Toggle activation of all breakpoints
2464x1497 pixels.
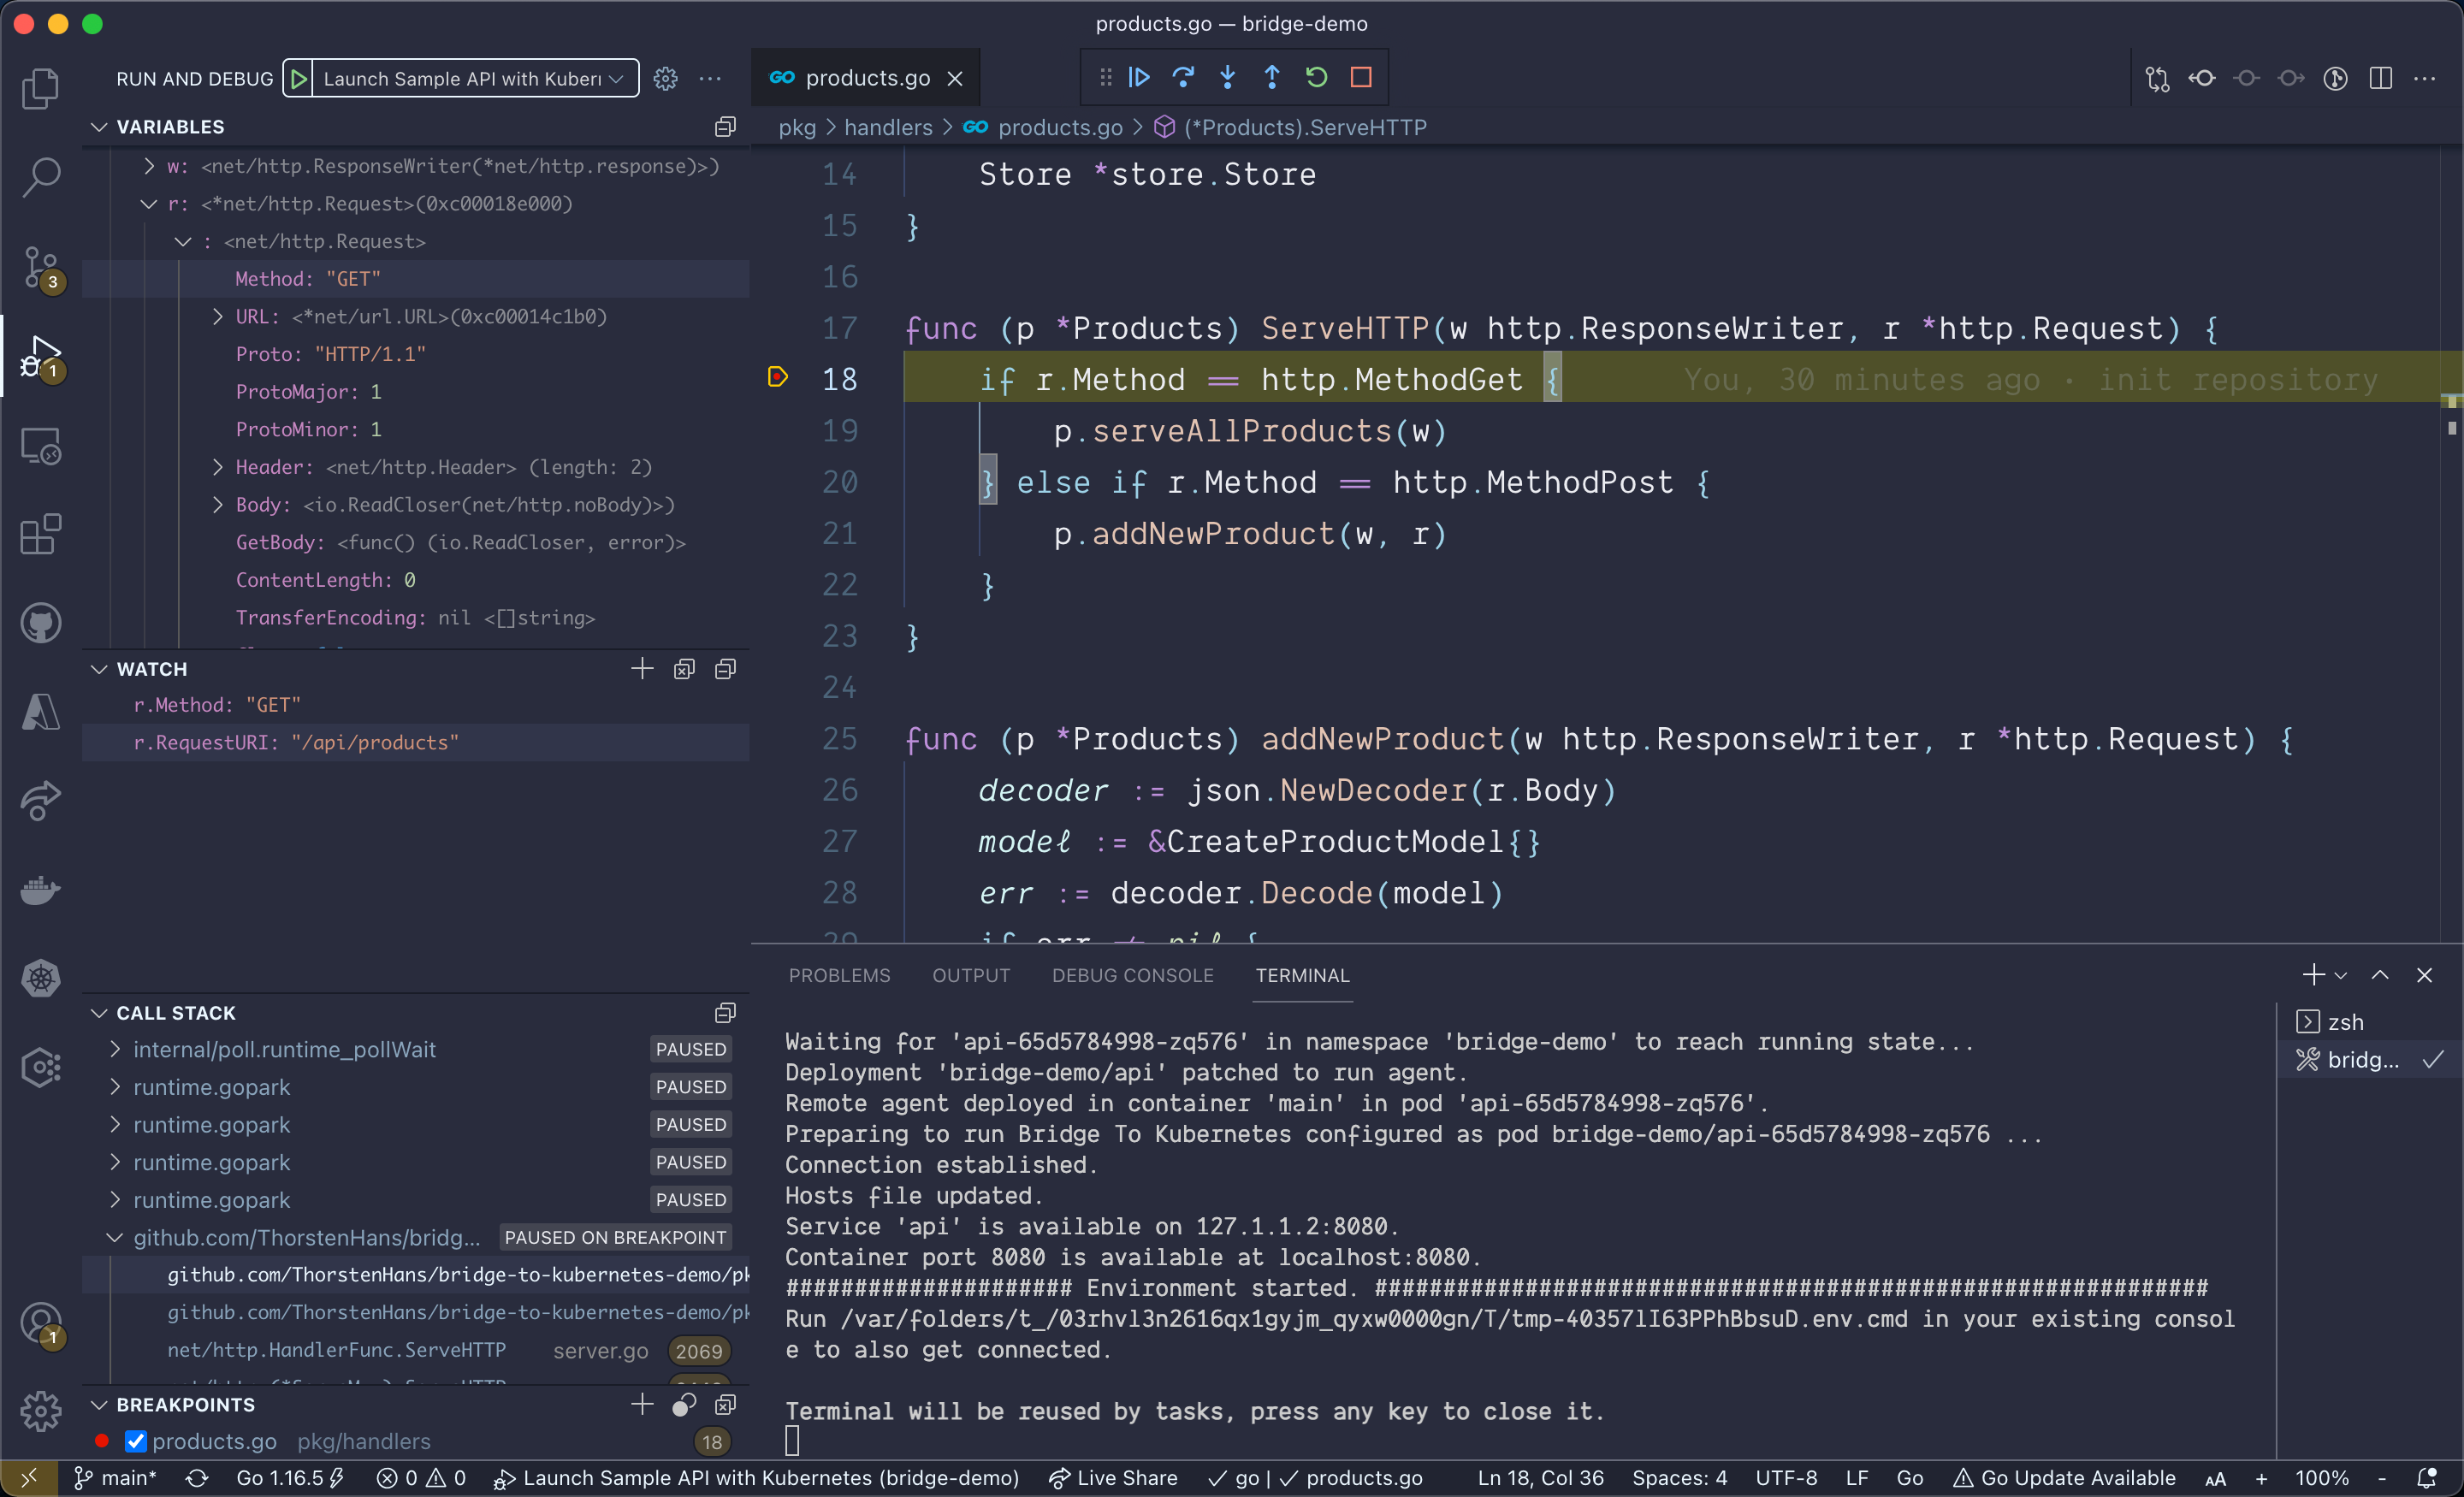click(684, 1404)
